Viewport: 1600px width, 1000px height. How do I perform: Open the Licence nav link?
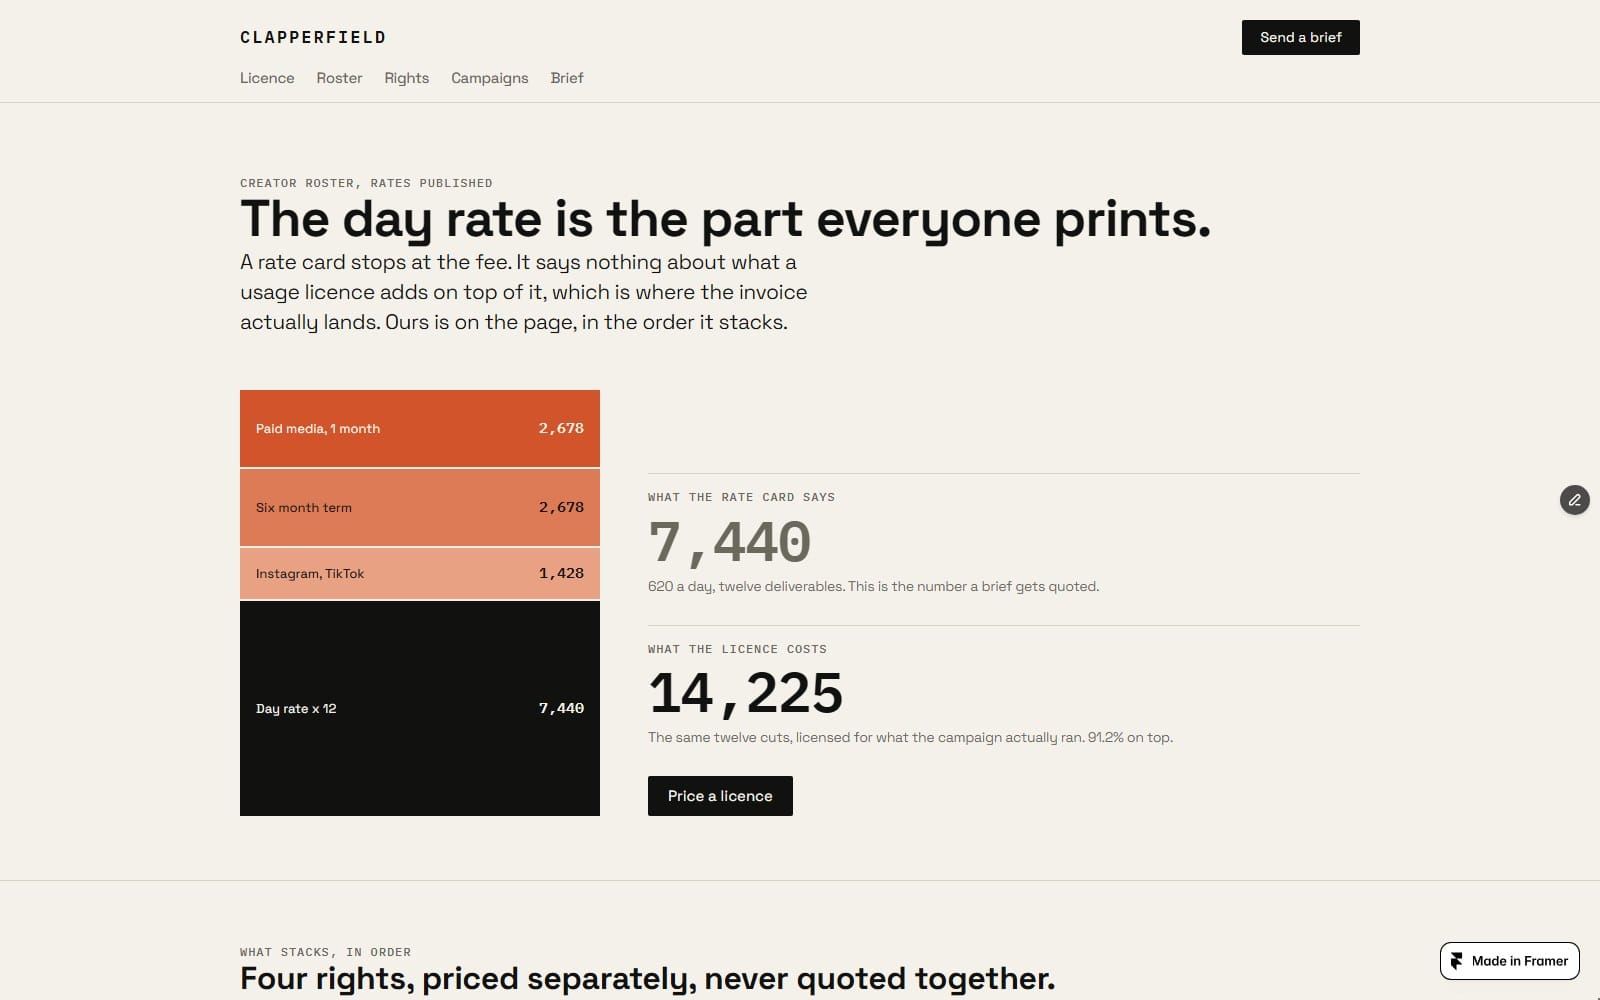pyautogui.click(x=267, y=78)
